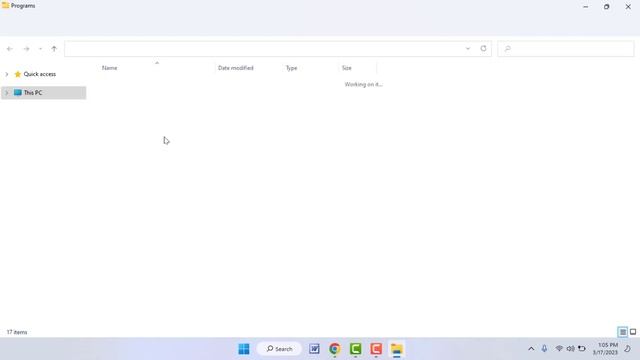
Task: Refresh the current folder view
Action: tap(483, 49)
